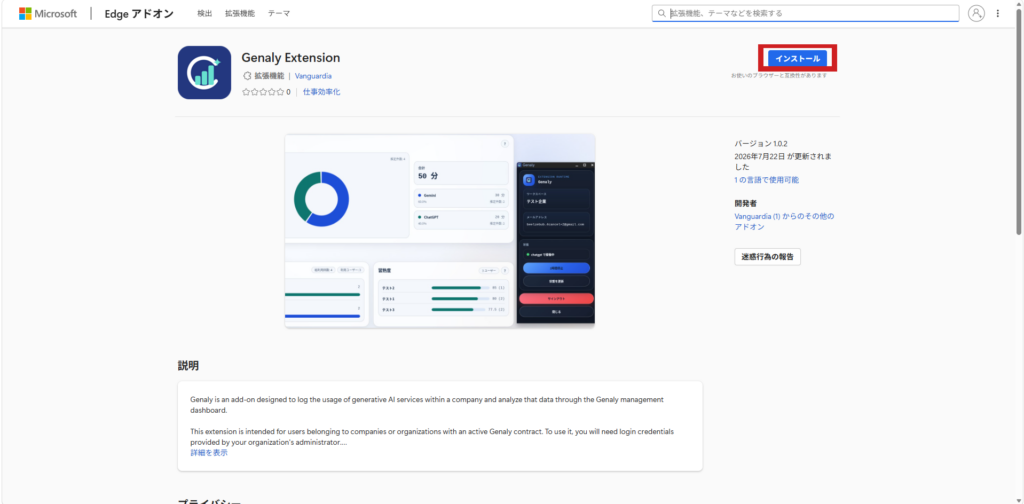Viewport: 1024px width, 504px height.
Task: Click the extension type icon beside 拡張機能
Action: point(247,76)
